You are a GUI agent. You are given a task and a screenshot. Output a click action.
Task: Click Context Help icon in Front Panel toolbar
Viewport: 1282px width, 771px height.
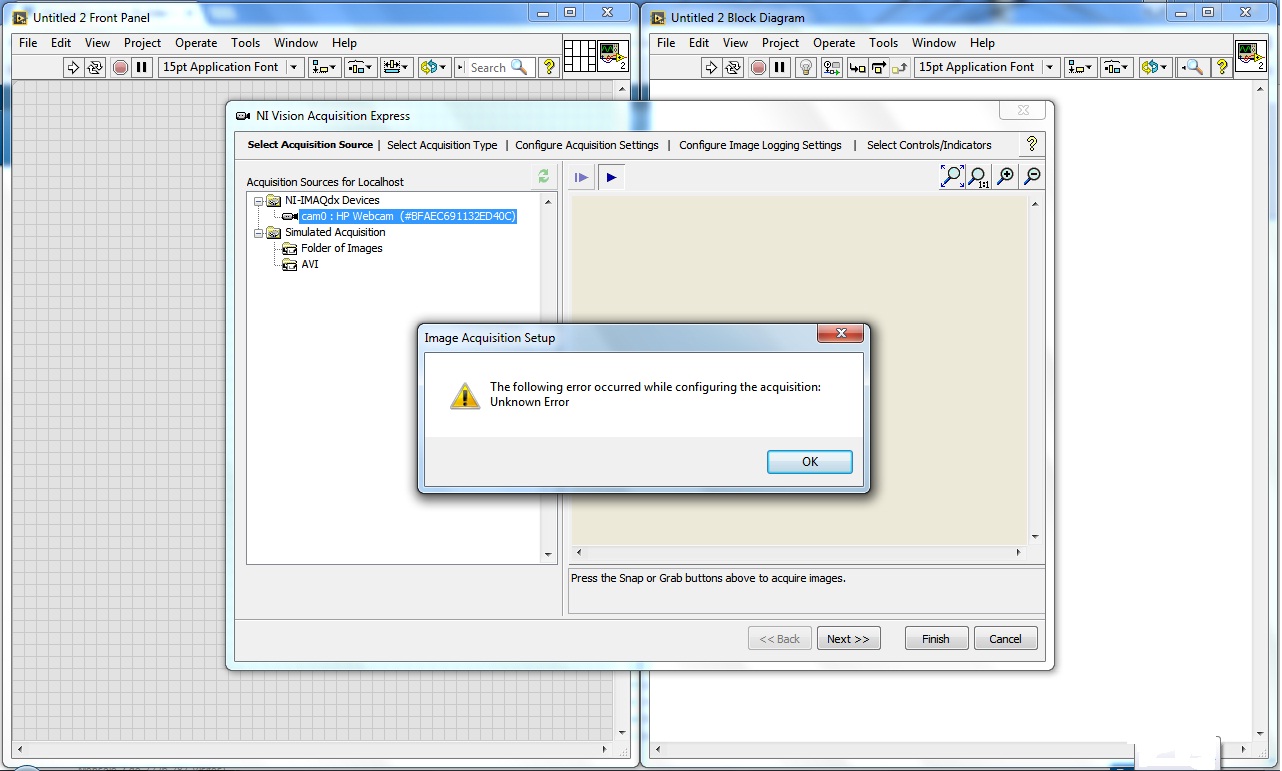[548, 67]
